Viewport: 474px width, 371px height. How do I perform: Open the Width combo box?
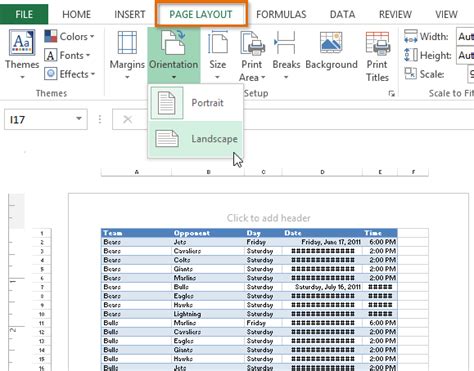tap(465, 36)
